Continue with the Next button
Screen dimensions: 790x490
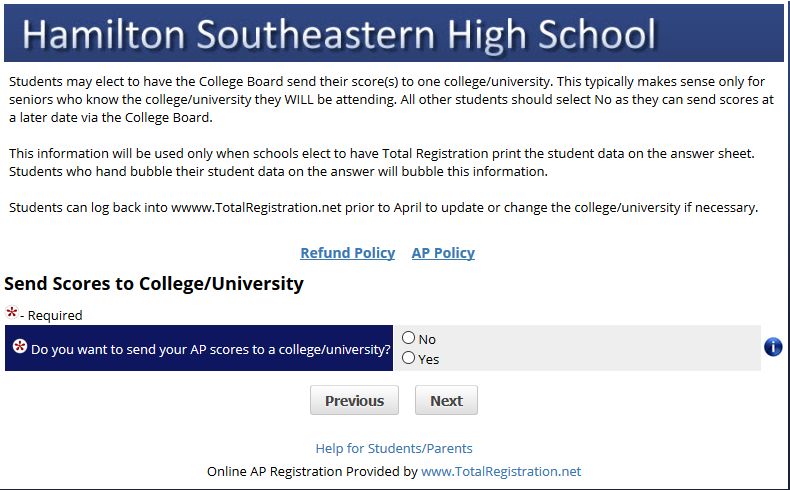[446, 400]
